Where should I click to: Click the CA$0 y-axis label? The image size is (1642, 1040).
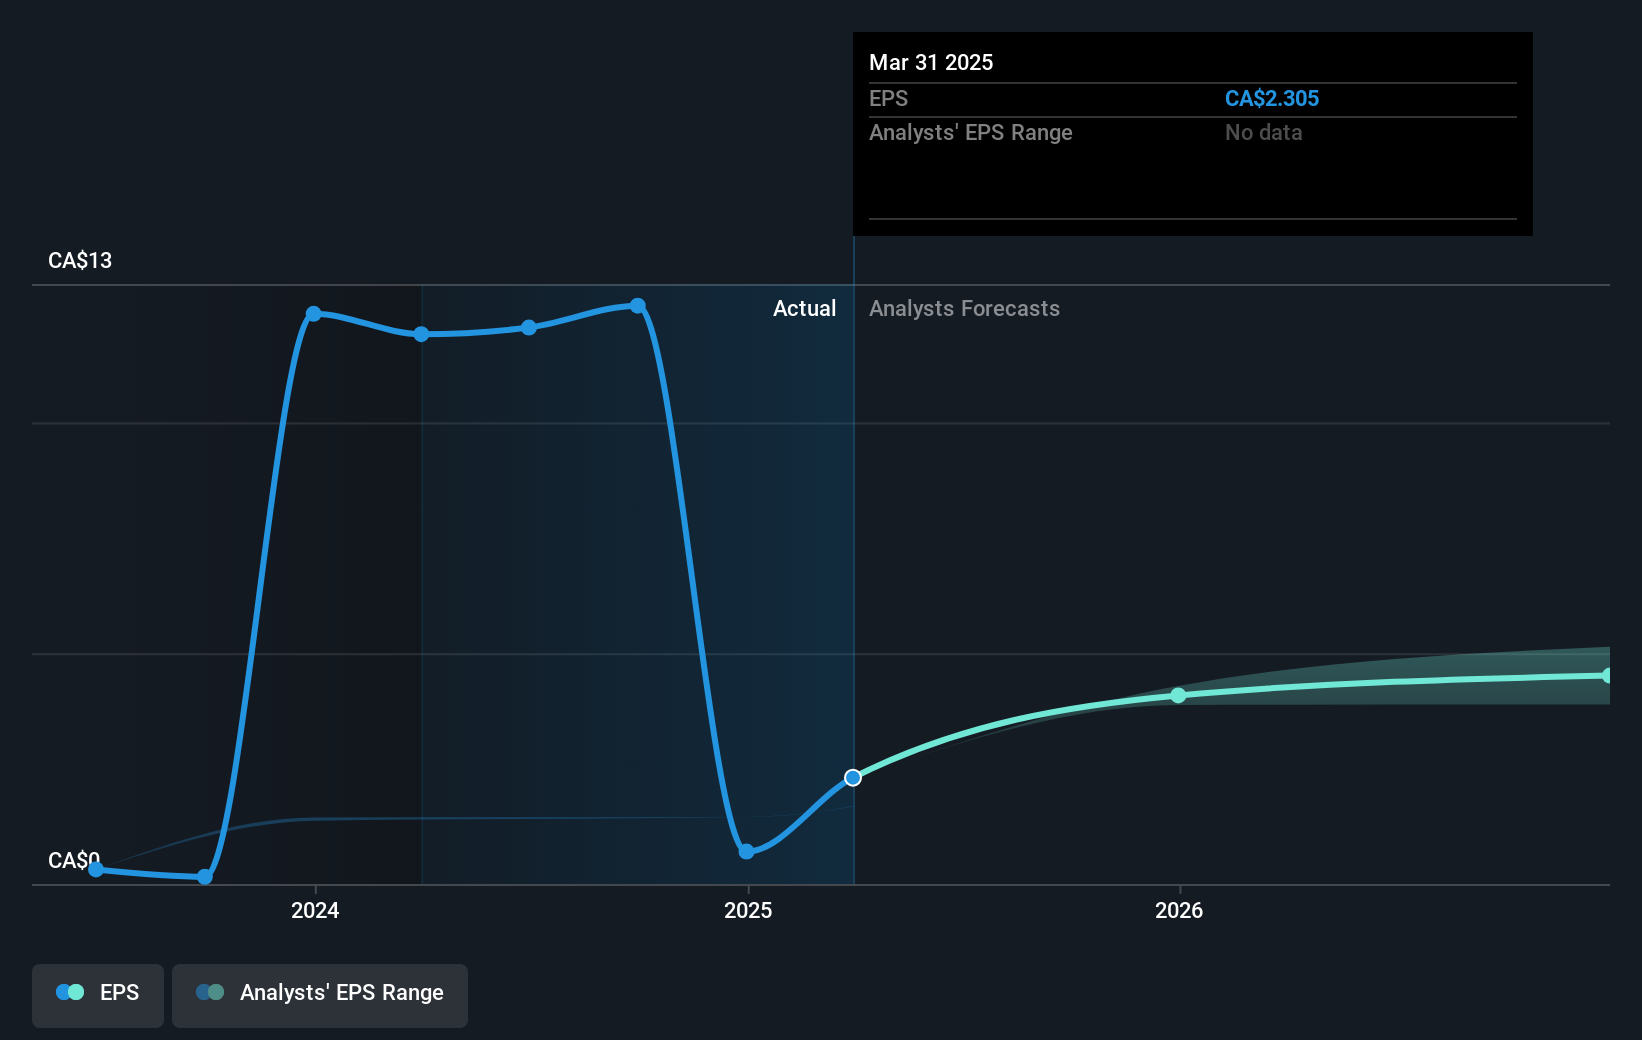coord(74,860)
